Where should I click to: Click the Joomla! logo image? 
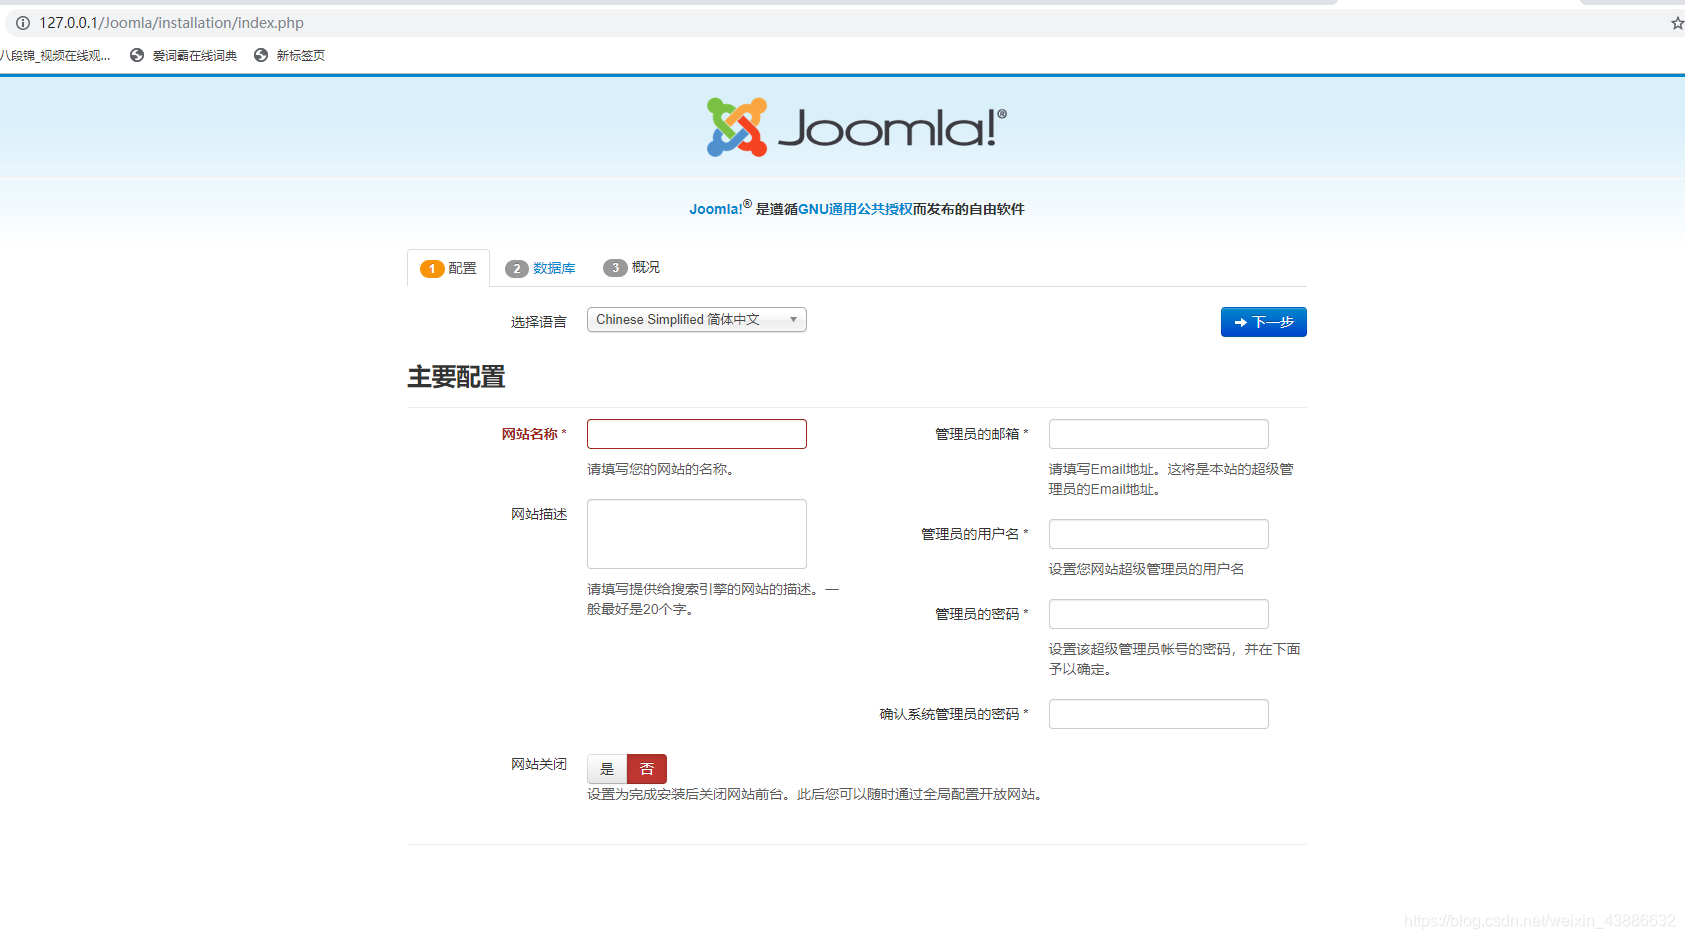point(857,127)
